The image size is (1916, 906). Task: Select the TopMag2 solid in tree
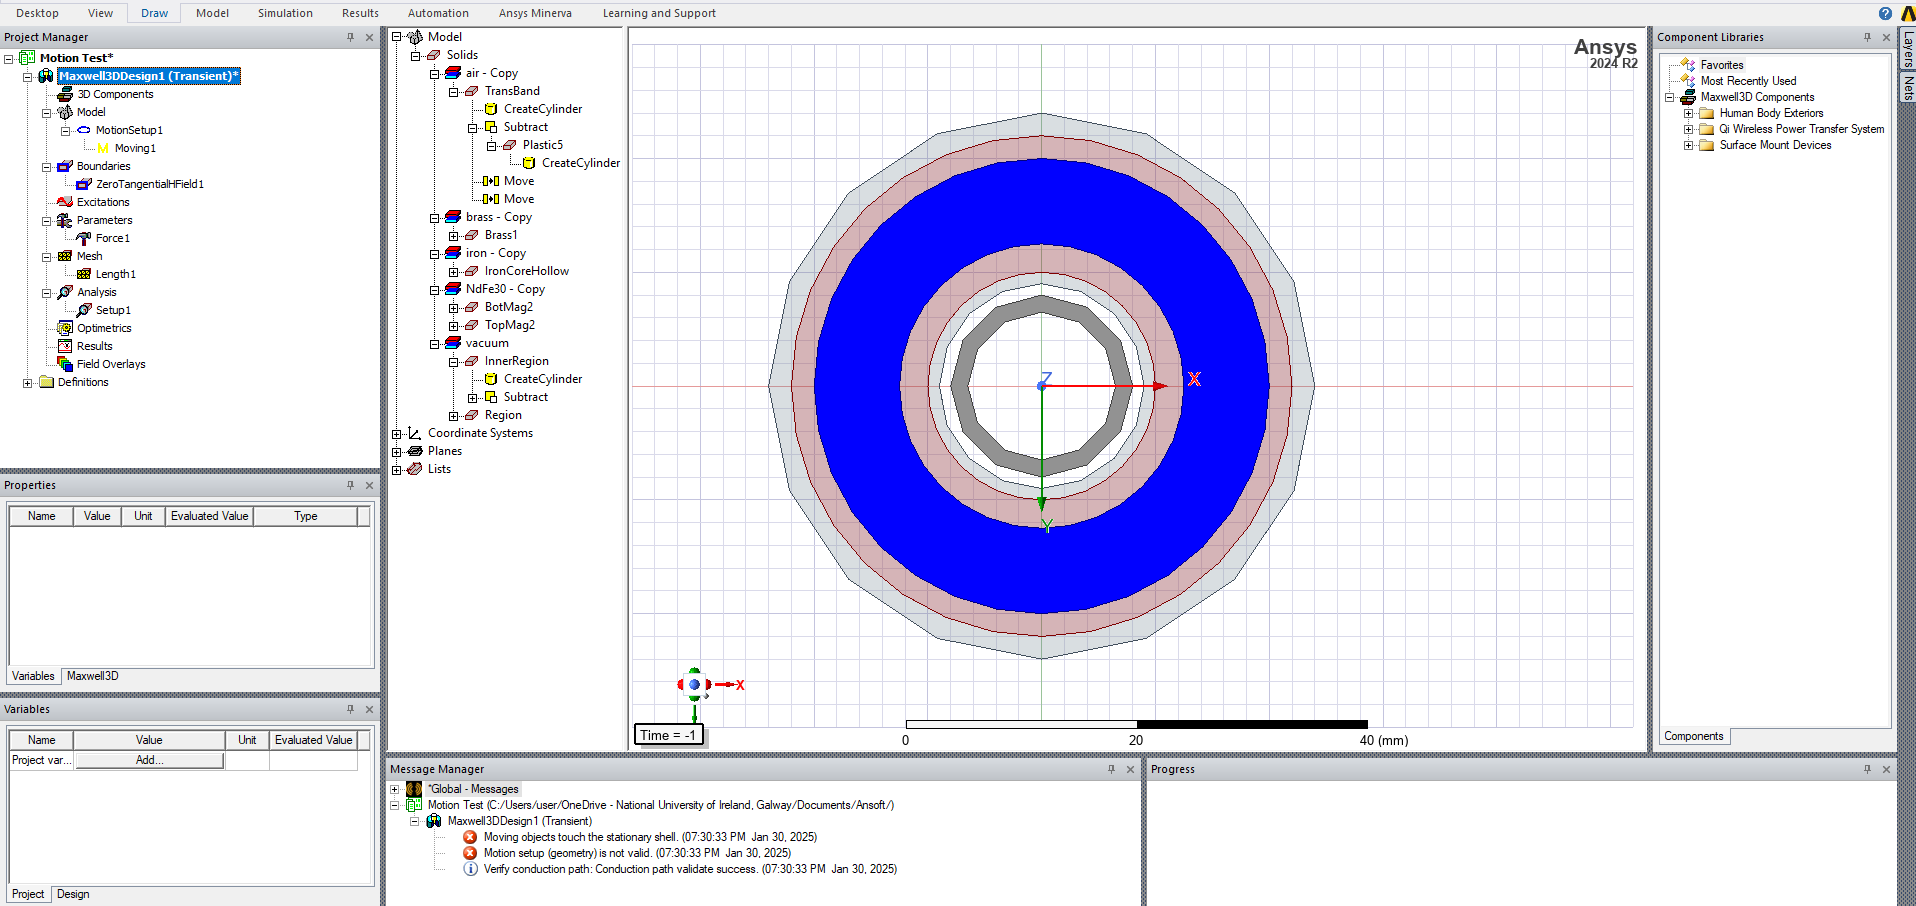(x=509, y=325)
